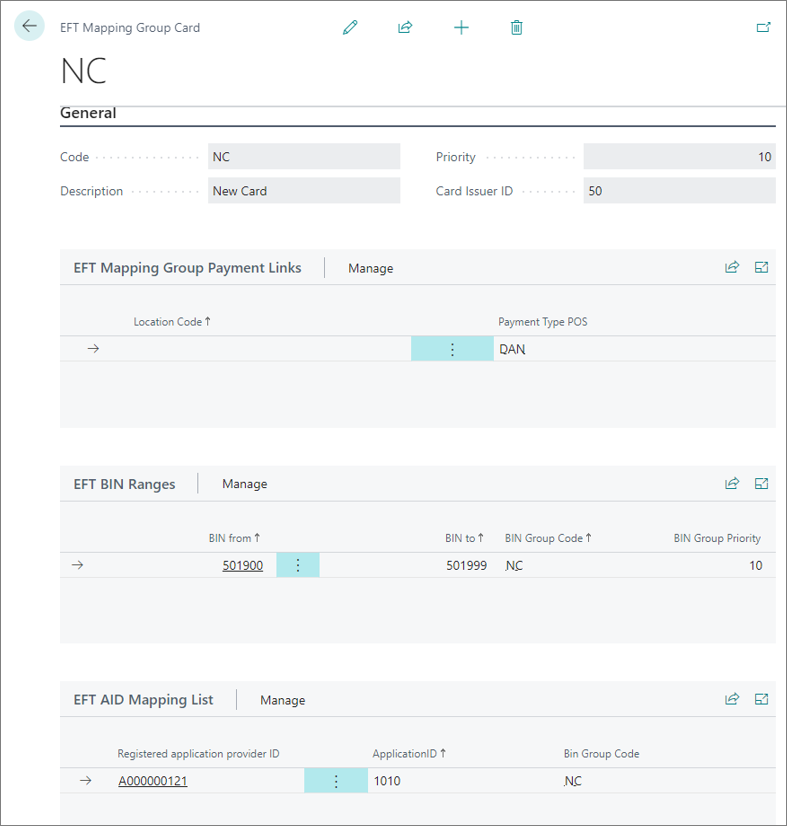Screen dimensions: 787x826
Task: Click the share icon in the card header
Action: point(405,27)
